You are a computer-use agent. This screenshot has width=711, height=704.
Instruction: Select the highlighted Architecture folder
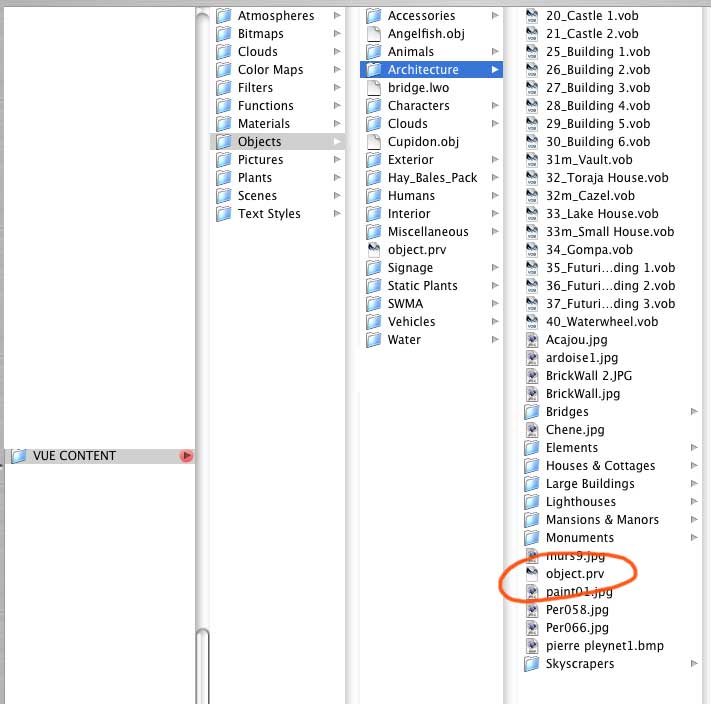(431, 70)
